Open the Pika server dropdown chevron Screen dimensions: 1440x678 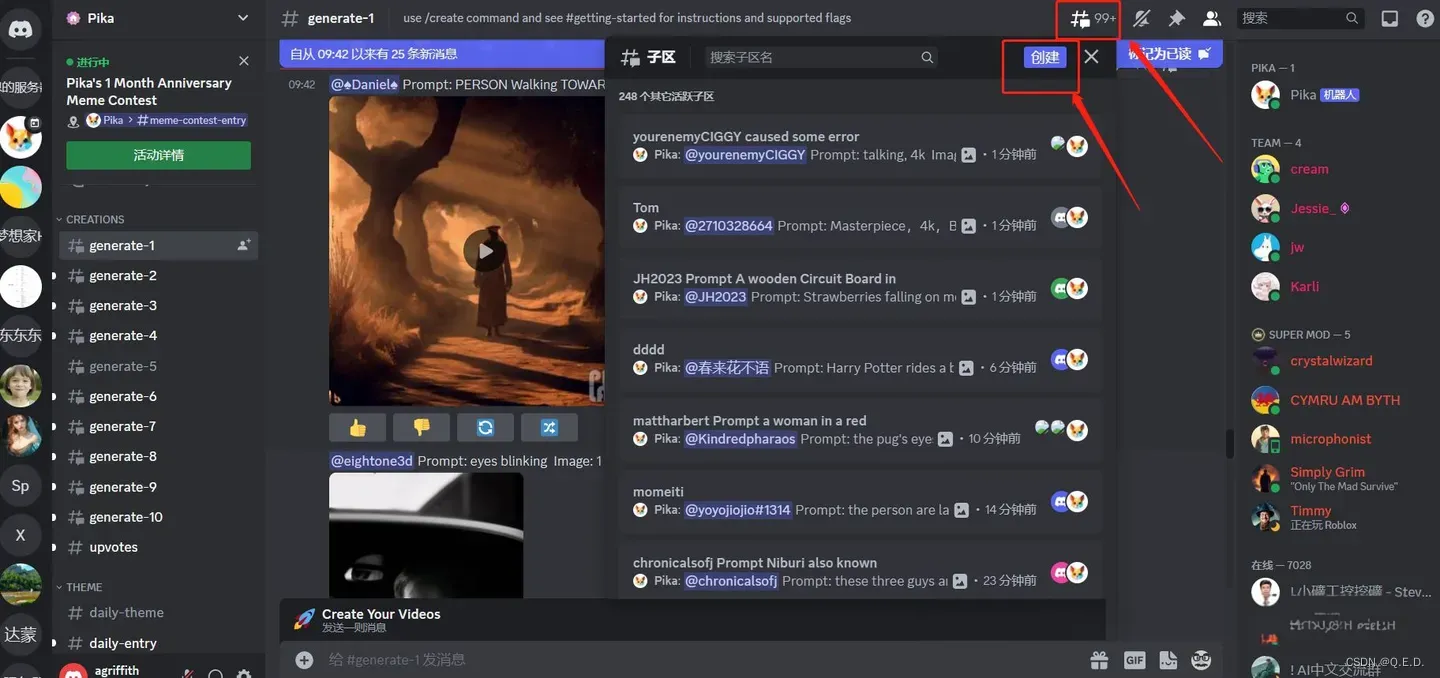pos(243,18)
